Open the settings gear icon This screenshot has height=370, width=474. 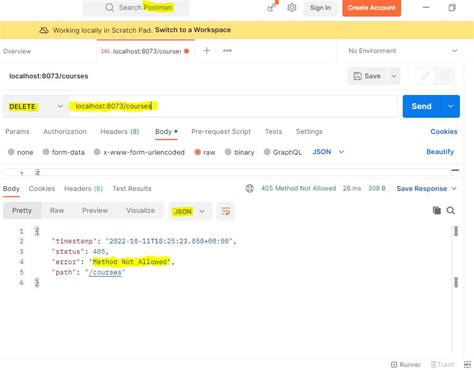[292, 7]
